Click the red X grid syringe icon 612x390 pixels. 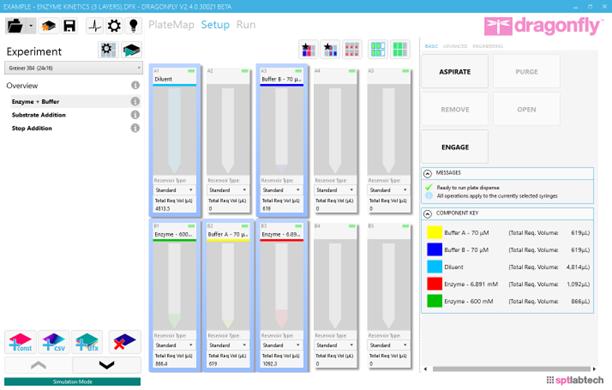352,50
